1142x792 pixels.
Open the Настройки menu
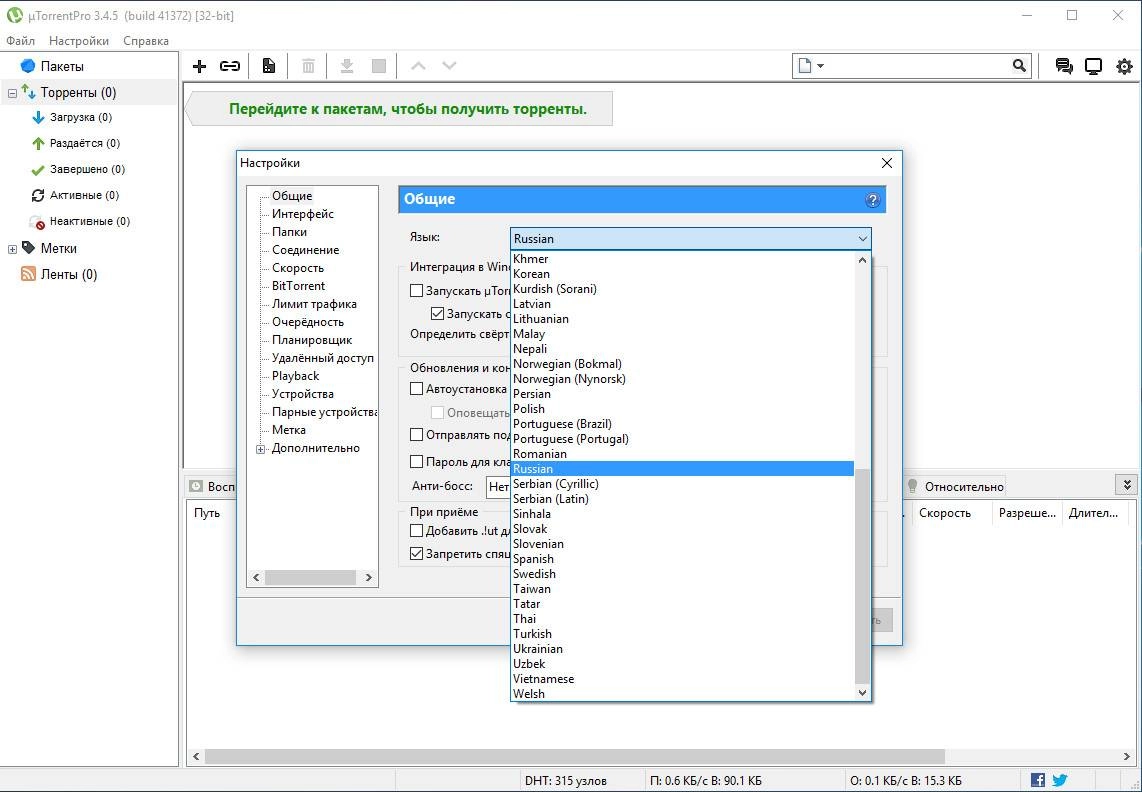[x=78, y=41]
